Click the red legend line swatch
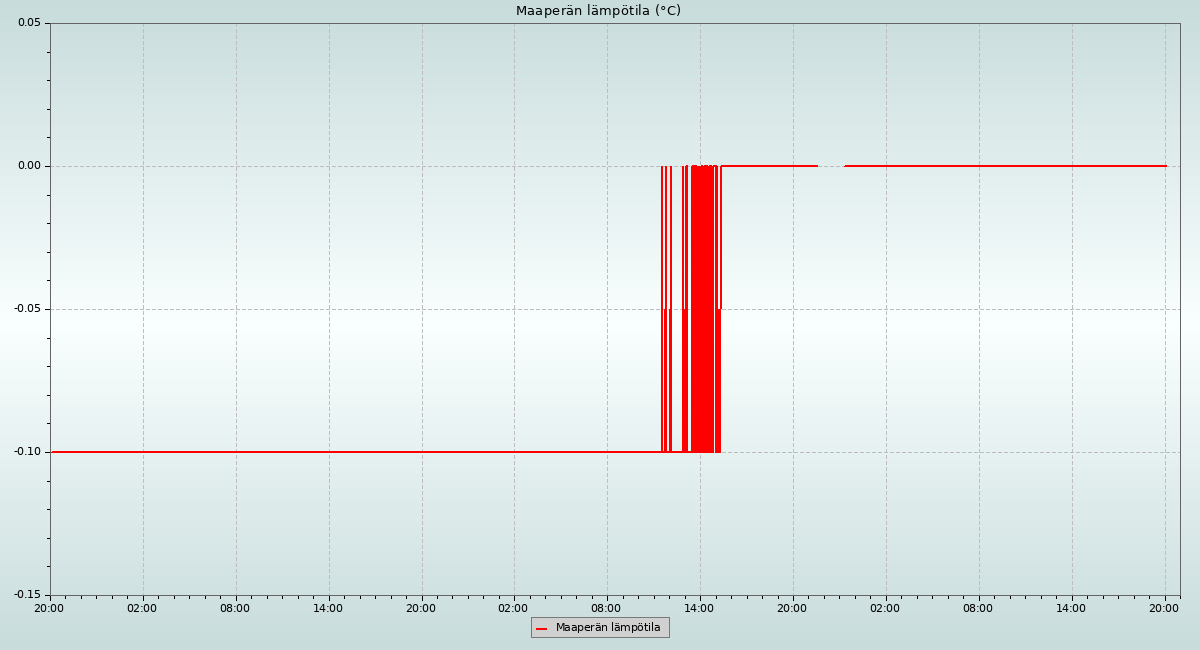The width and height of the screenshot is (1200, 650). [542, 628]
